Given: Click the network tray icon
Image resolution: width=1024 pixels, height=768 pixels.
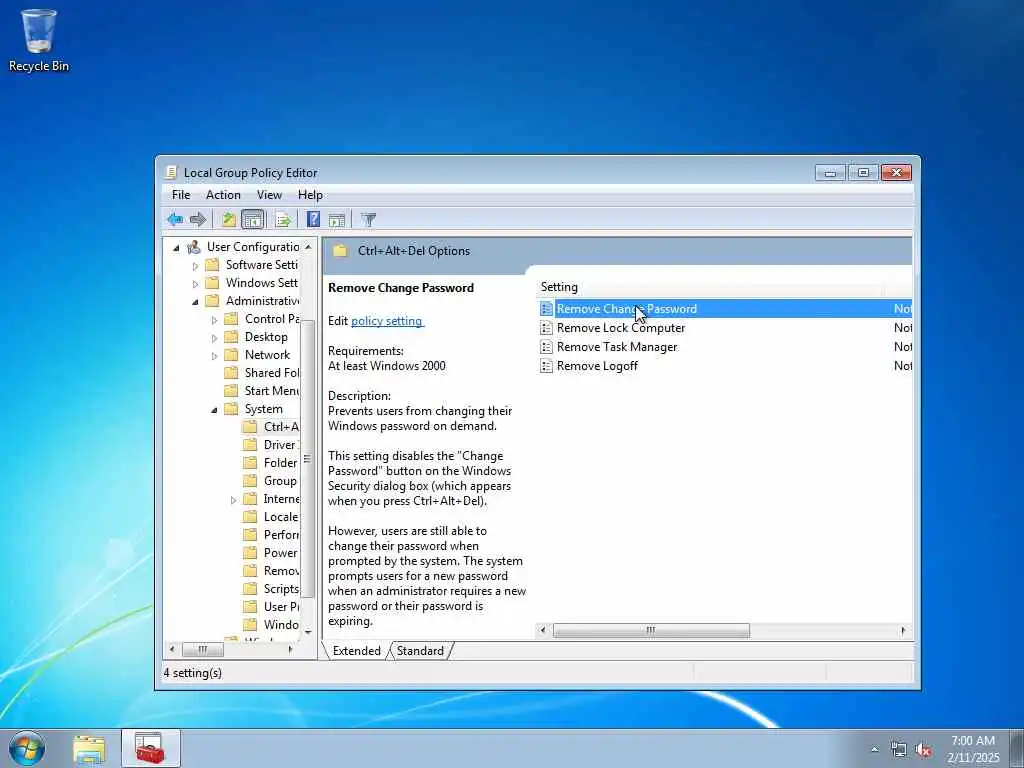Looking at the screenshot, I should pyautogui.click(x=899, y=750).
